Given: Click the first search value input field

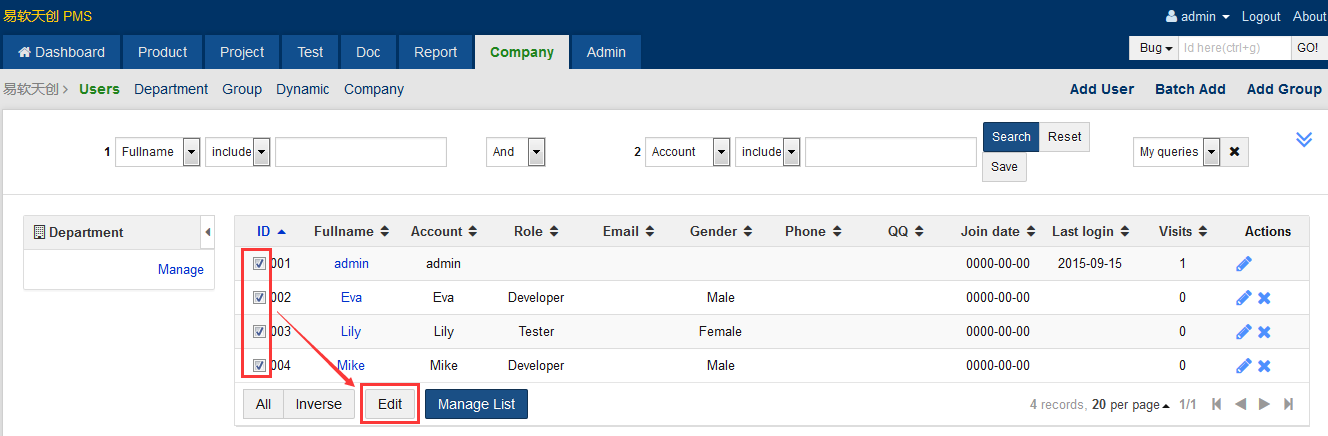Looking at the screenshot, I should (361, 152).
